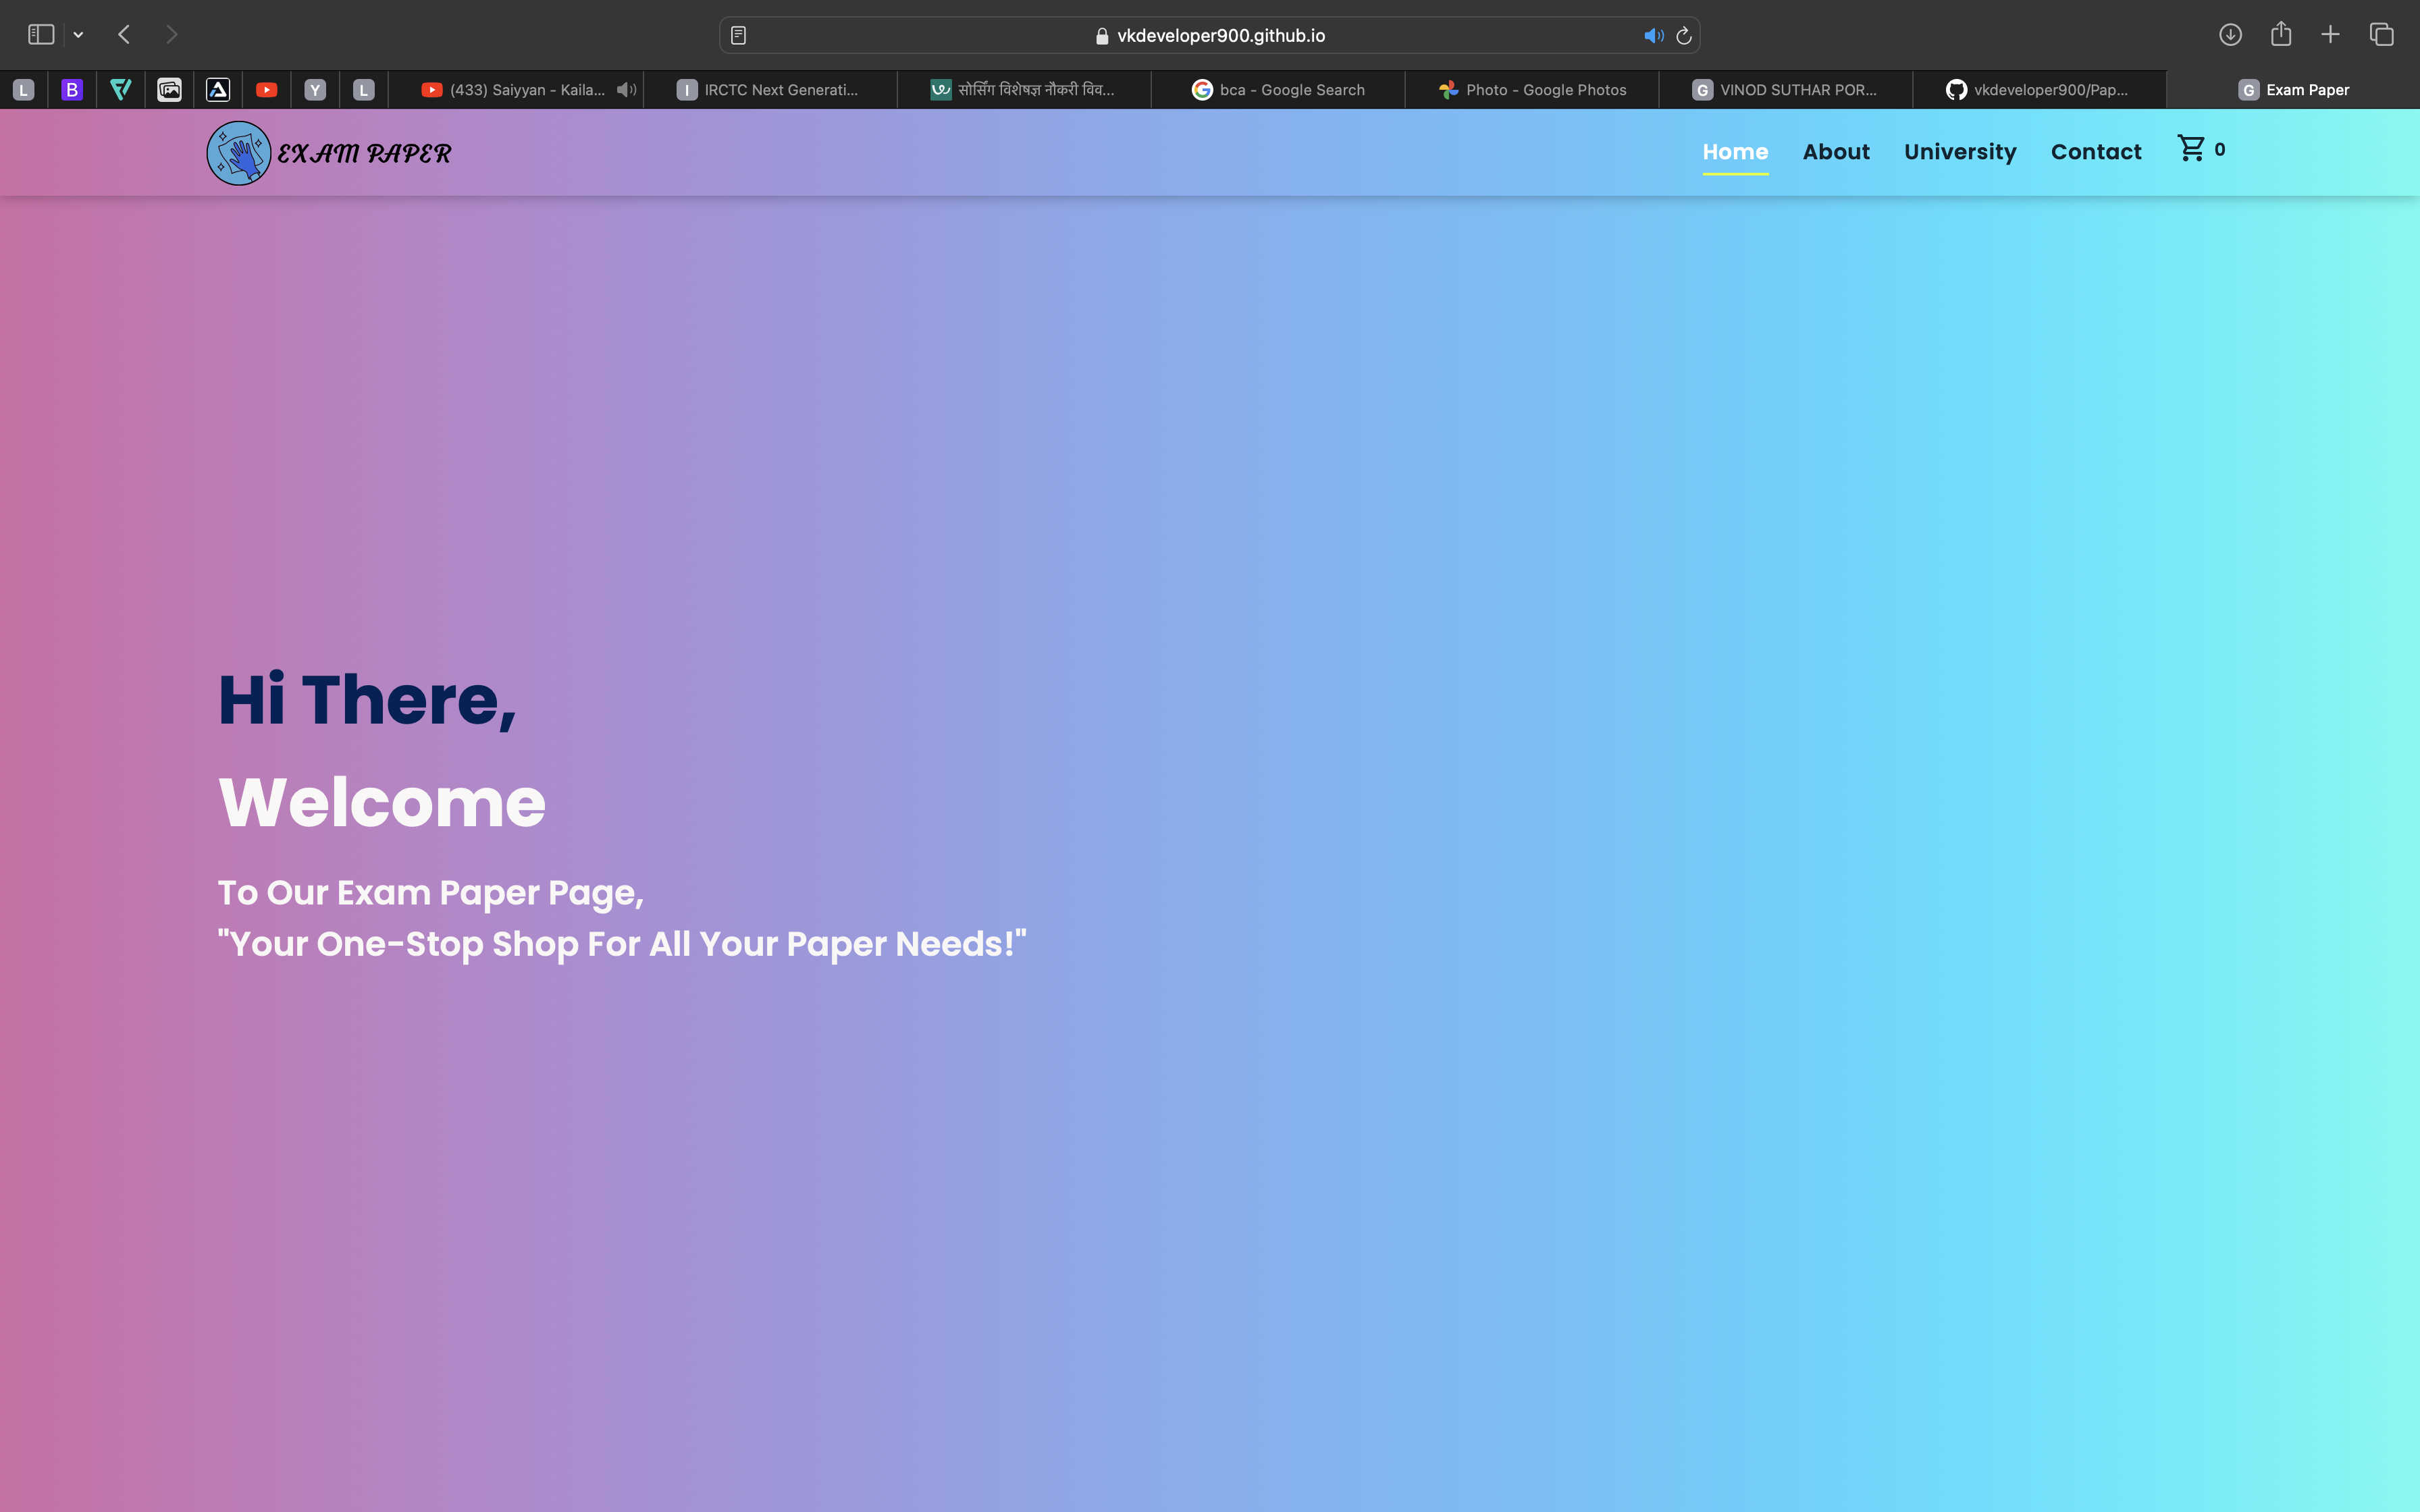2420x1512 pixels.
Task: Click the 'Your One-Stop Shop' tagline text
Action: click(622, 944)
